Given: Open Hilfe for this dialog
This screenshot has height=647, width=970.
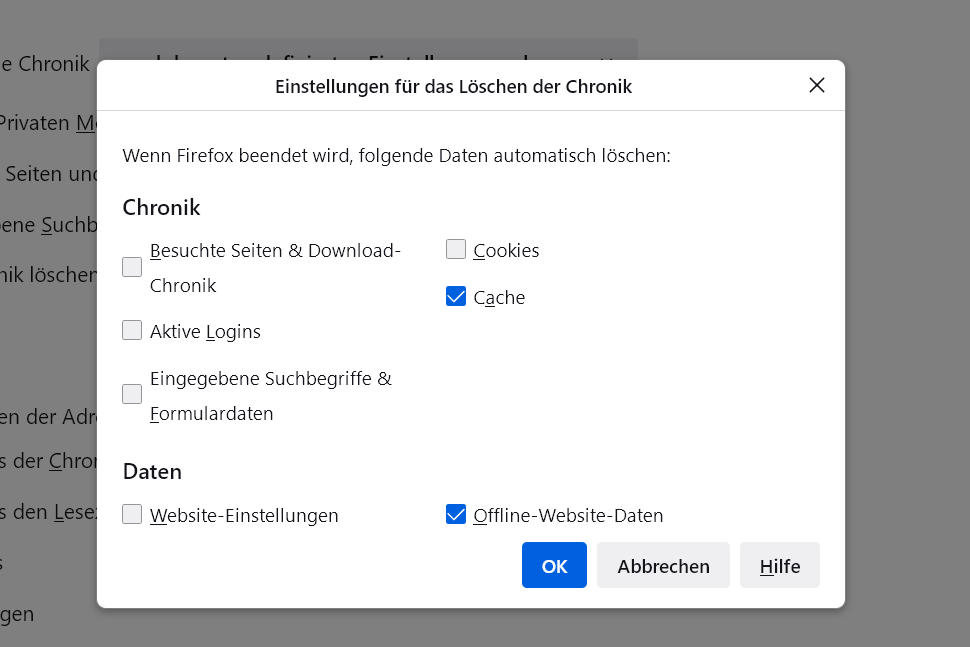Looking at the screenshot, I should (x=780, y=566).
